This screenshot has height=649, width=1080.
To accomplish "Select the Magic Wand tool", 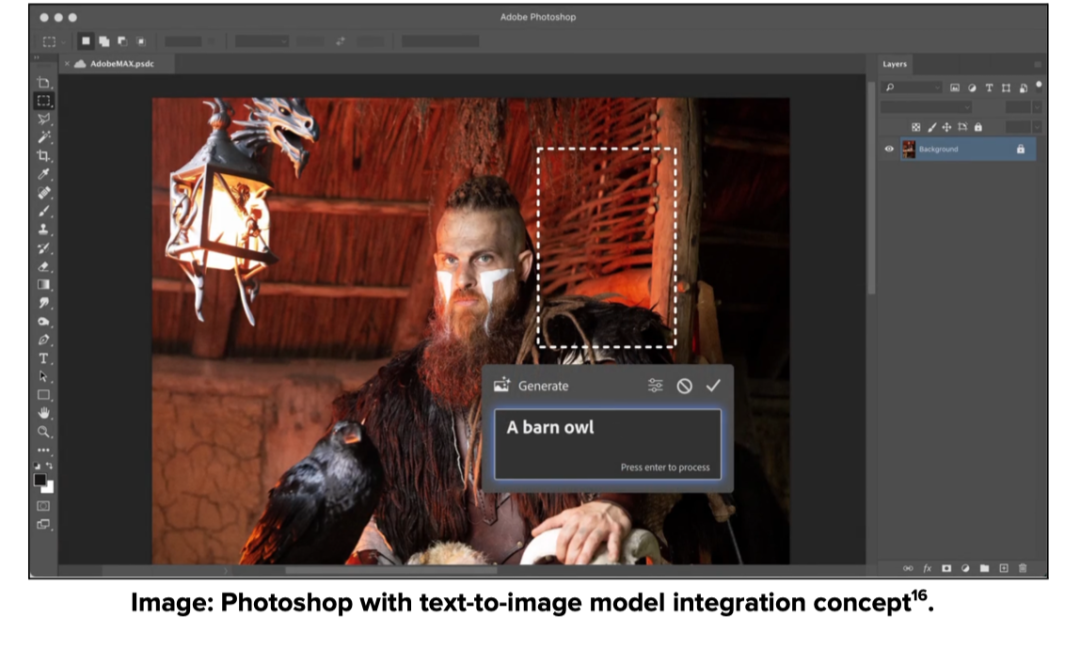I will [x=43, y=137].
